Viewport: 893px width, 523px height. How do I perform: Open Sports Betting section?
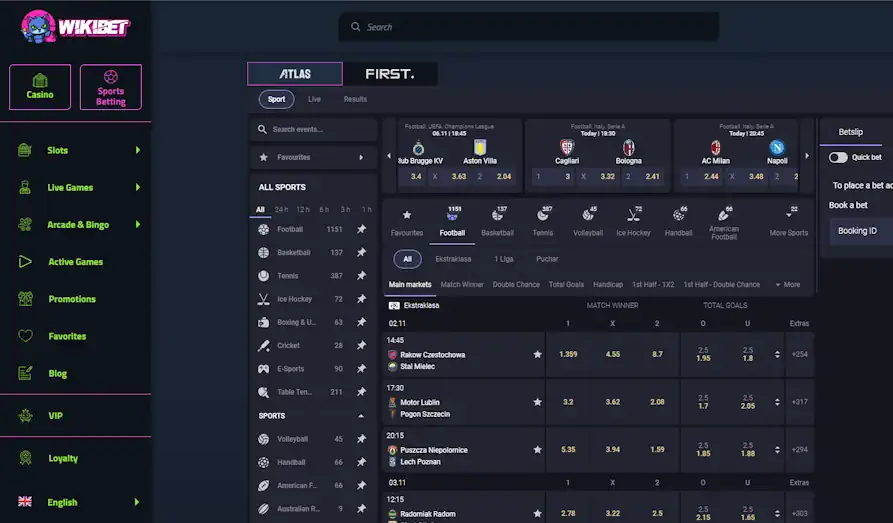(111, 87)
